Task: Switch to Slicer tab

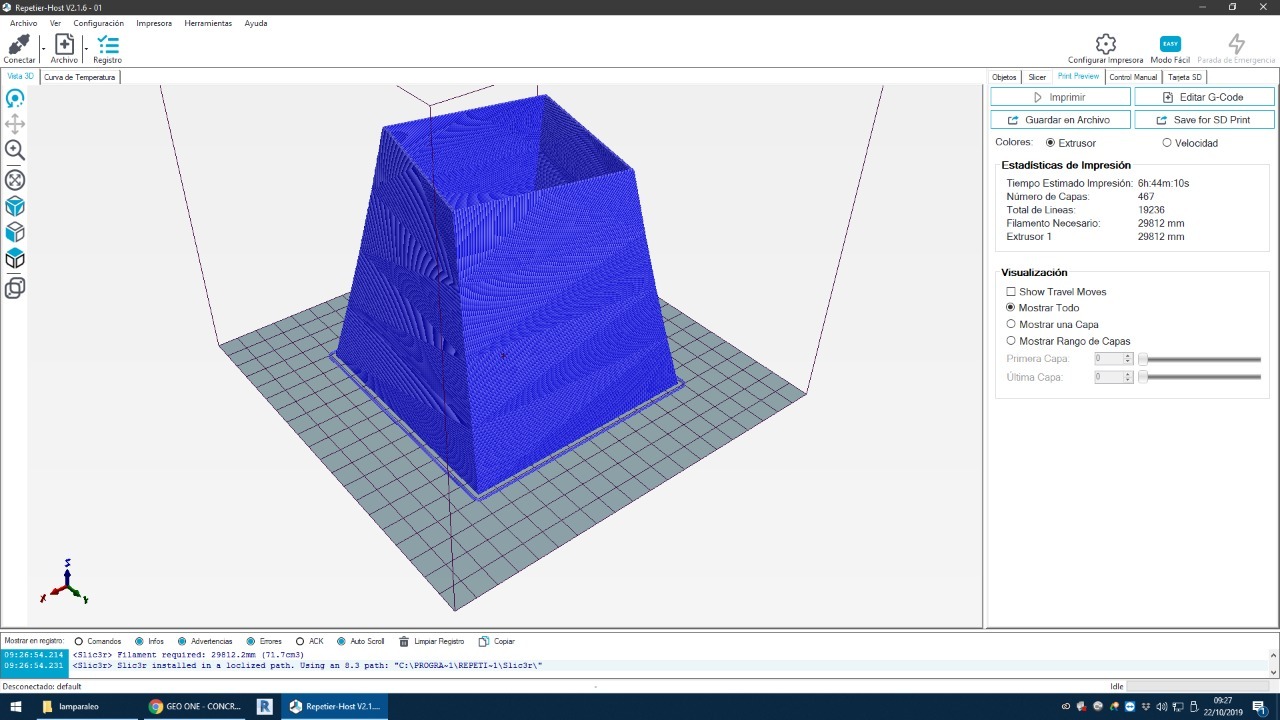Action: click(1037, 77)
